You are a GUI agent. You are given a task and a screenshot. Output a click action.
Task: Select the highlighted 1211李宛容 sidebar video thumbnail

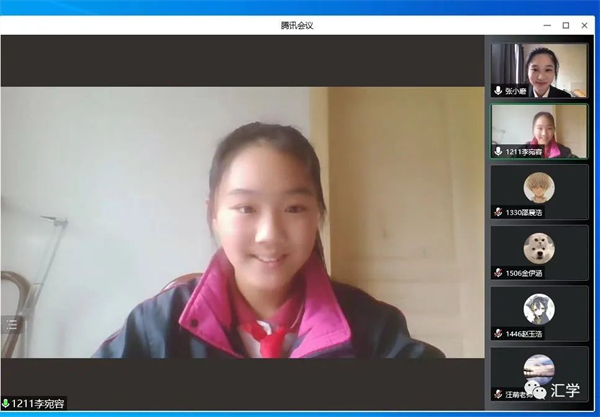[x=539, y=131]
